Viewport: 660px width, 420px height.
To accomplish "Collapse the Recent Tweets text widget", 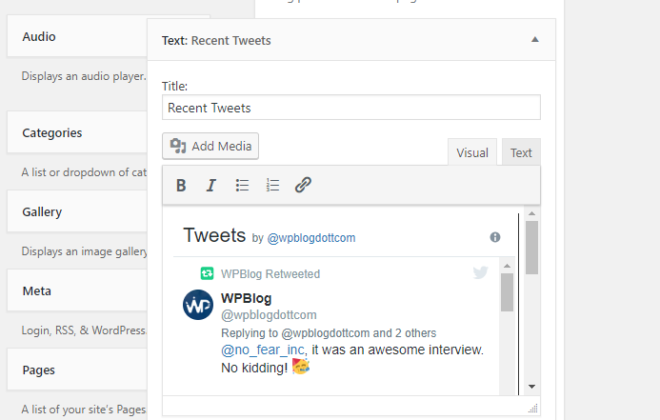I will [535, 40].
